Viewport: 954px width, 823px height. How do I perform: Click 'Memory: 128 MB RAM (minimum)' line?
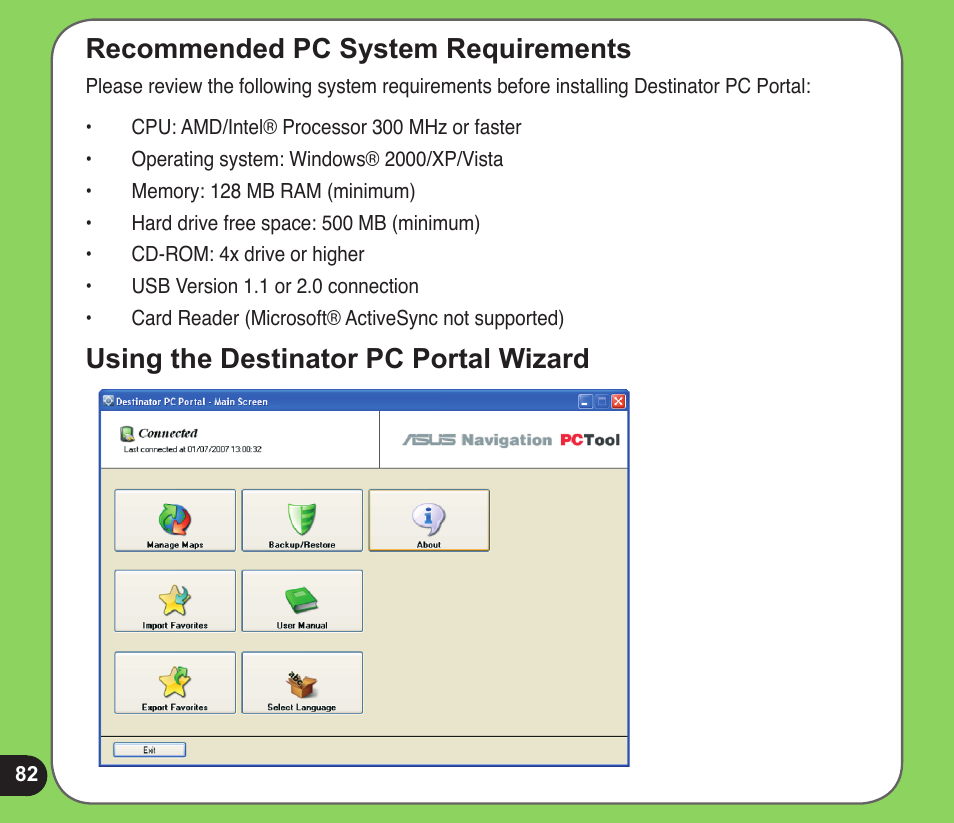(273, 192)
